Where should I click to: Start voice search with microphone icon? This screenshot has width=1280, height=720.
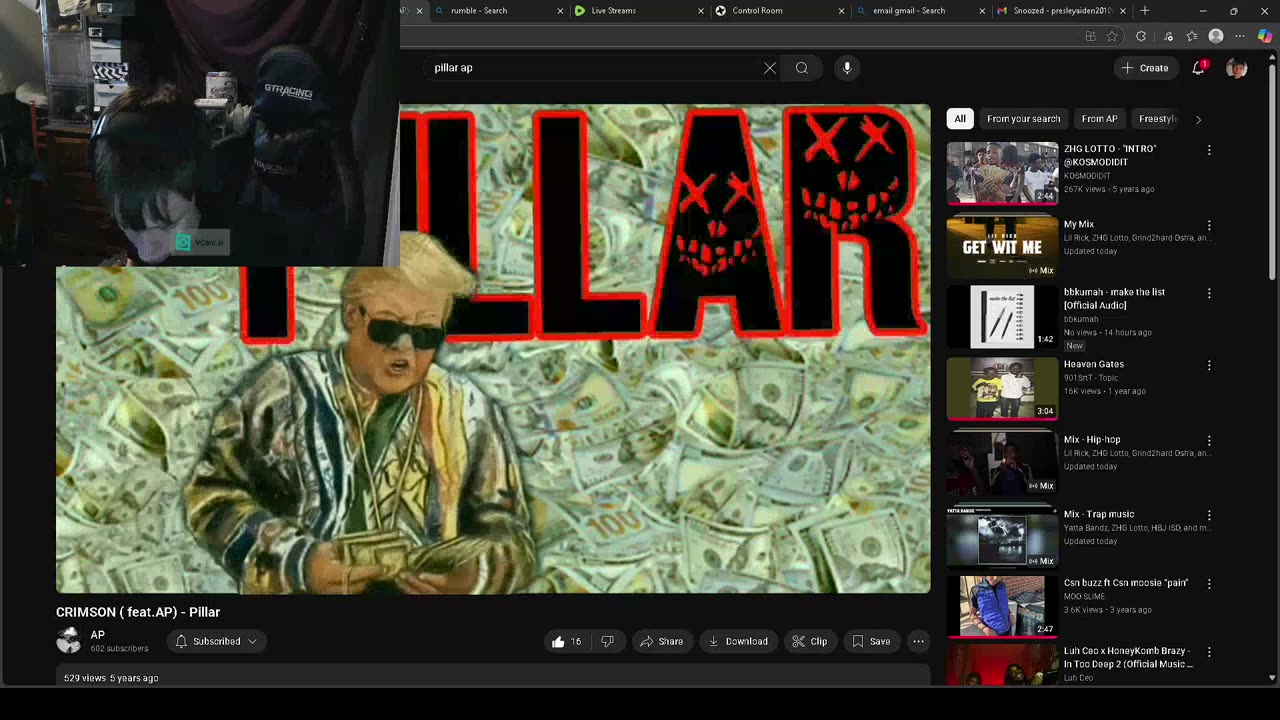coord(847,68)
